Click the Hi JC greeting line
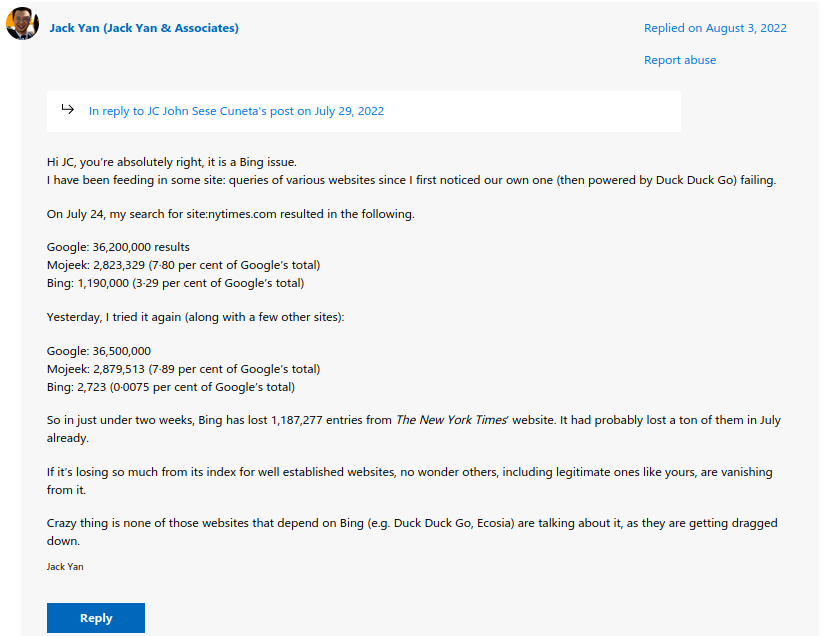The height and width of the screenshot is (636, 826). 171,162
